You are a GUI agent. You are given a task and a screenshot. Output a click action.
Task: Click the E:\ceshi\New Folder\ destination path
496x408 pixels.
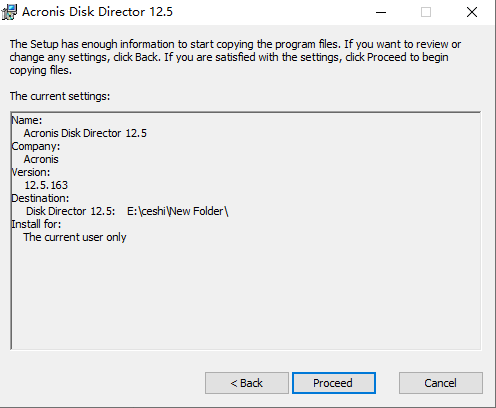coord(178,211)
